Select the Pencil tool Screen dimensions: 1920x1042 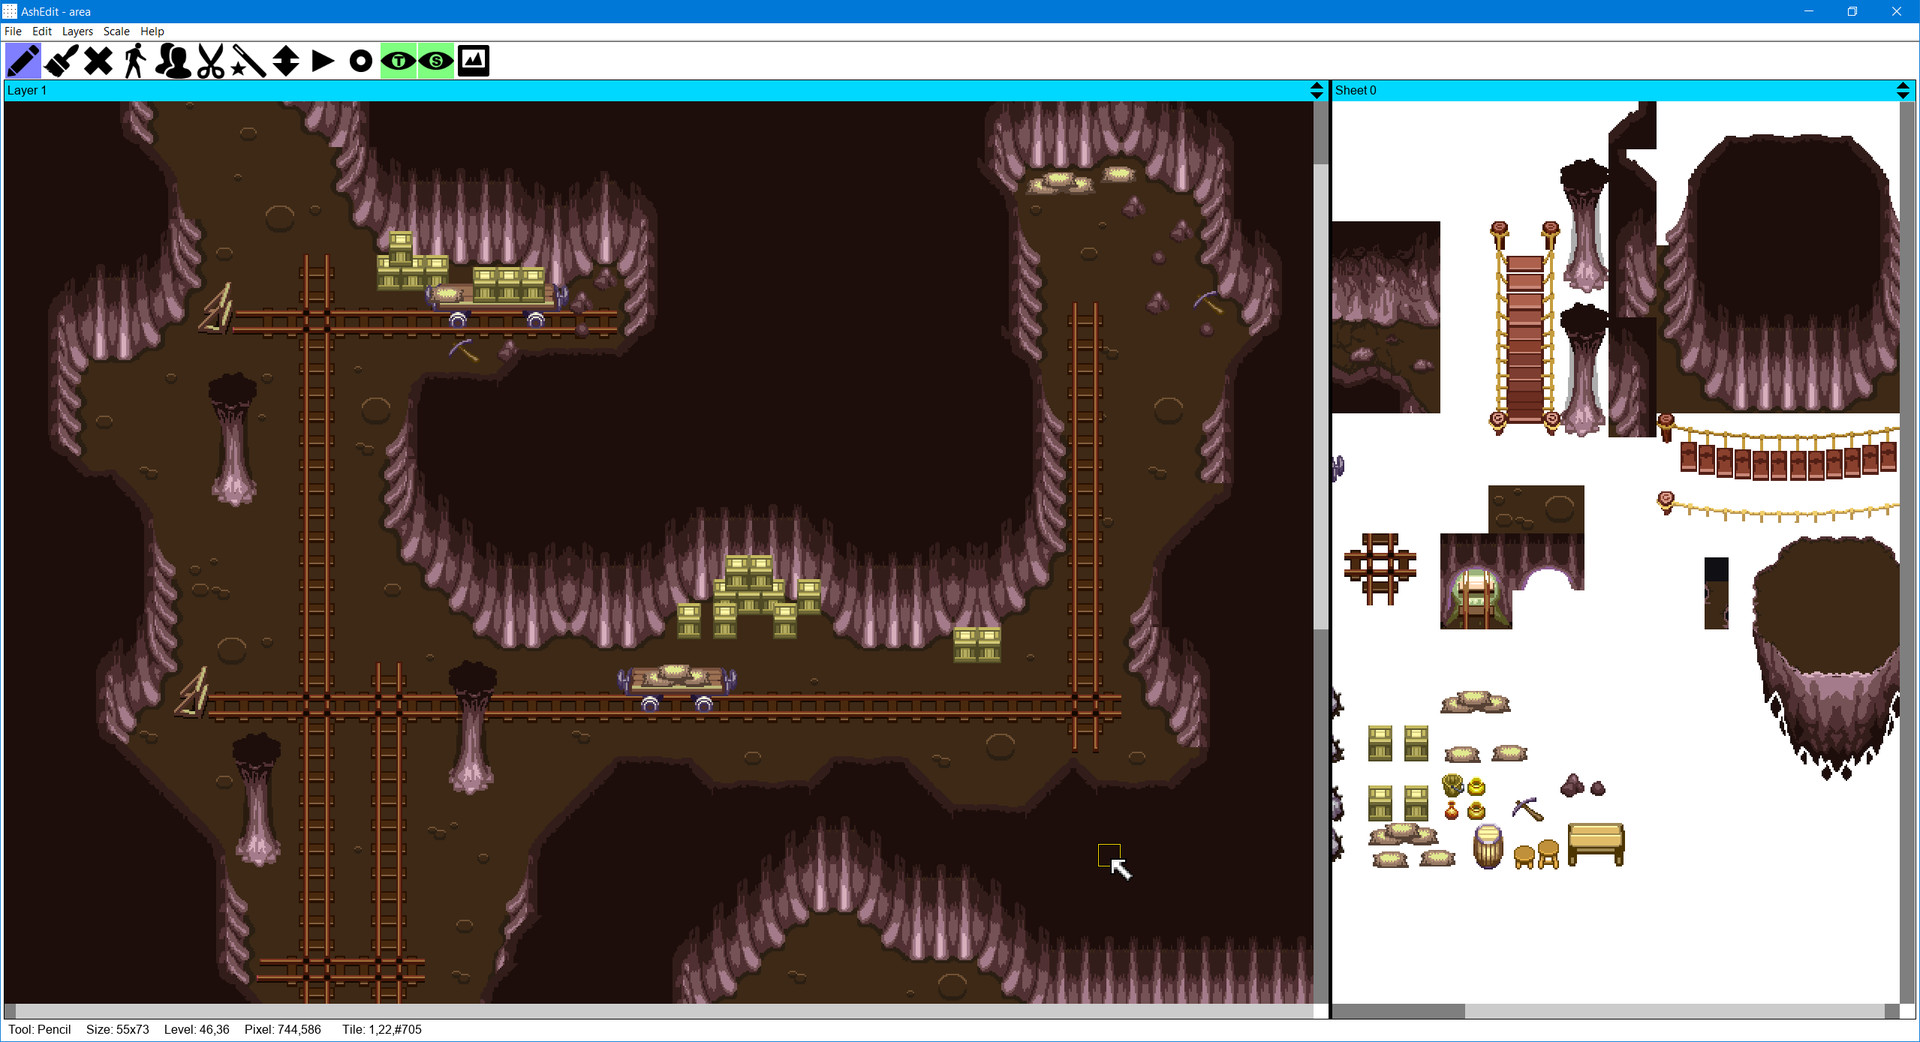click(23, 61)
